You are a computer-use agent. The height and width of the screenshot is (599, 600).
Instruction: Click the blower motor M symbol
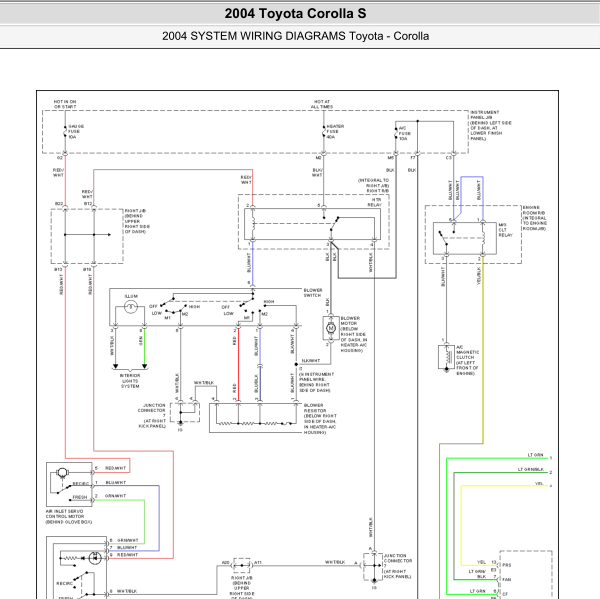click(x=331, y=328)
